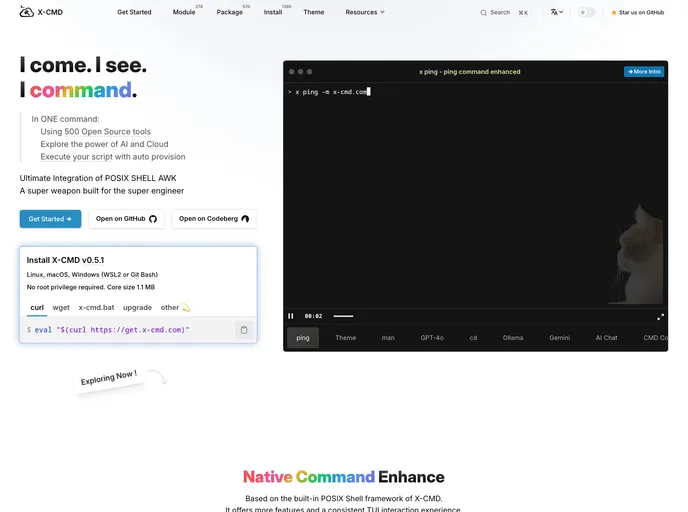Screen dimensions: 688x512
Task: Click 'Explore the power of AI and Cloud'
Action: [104, 144]
